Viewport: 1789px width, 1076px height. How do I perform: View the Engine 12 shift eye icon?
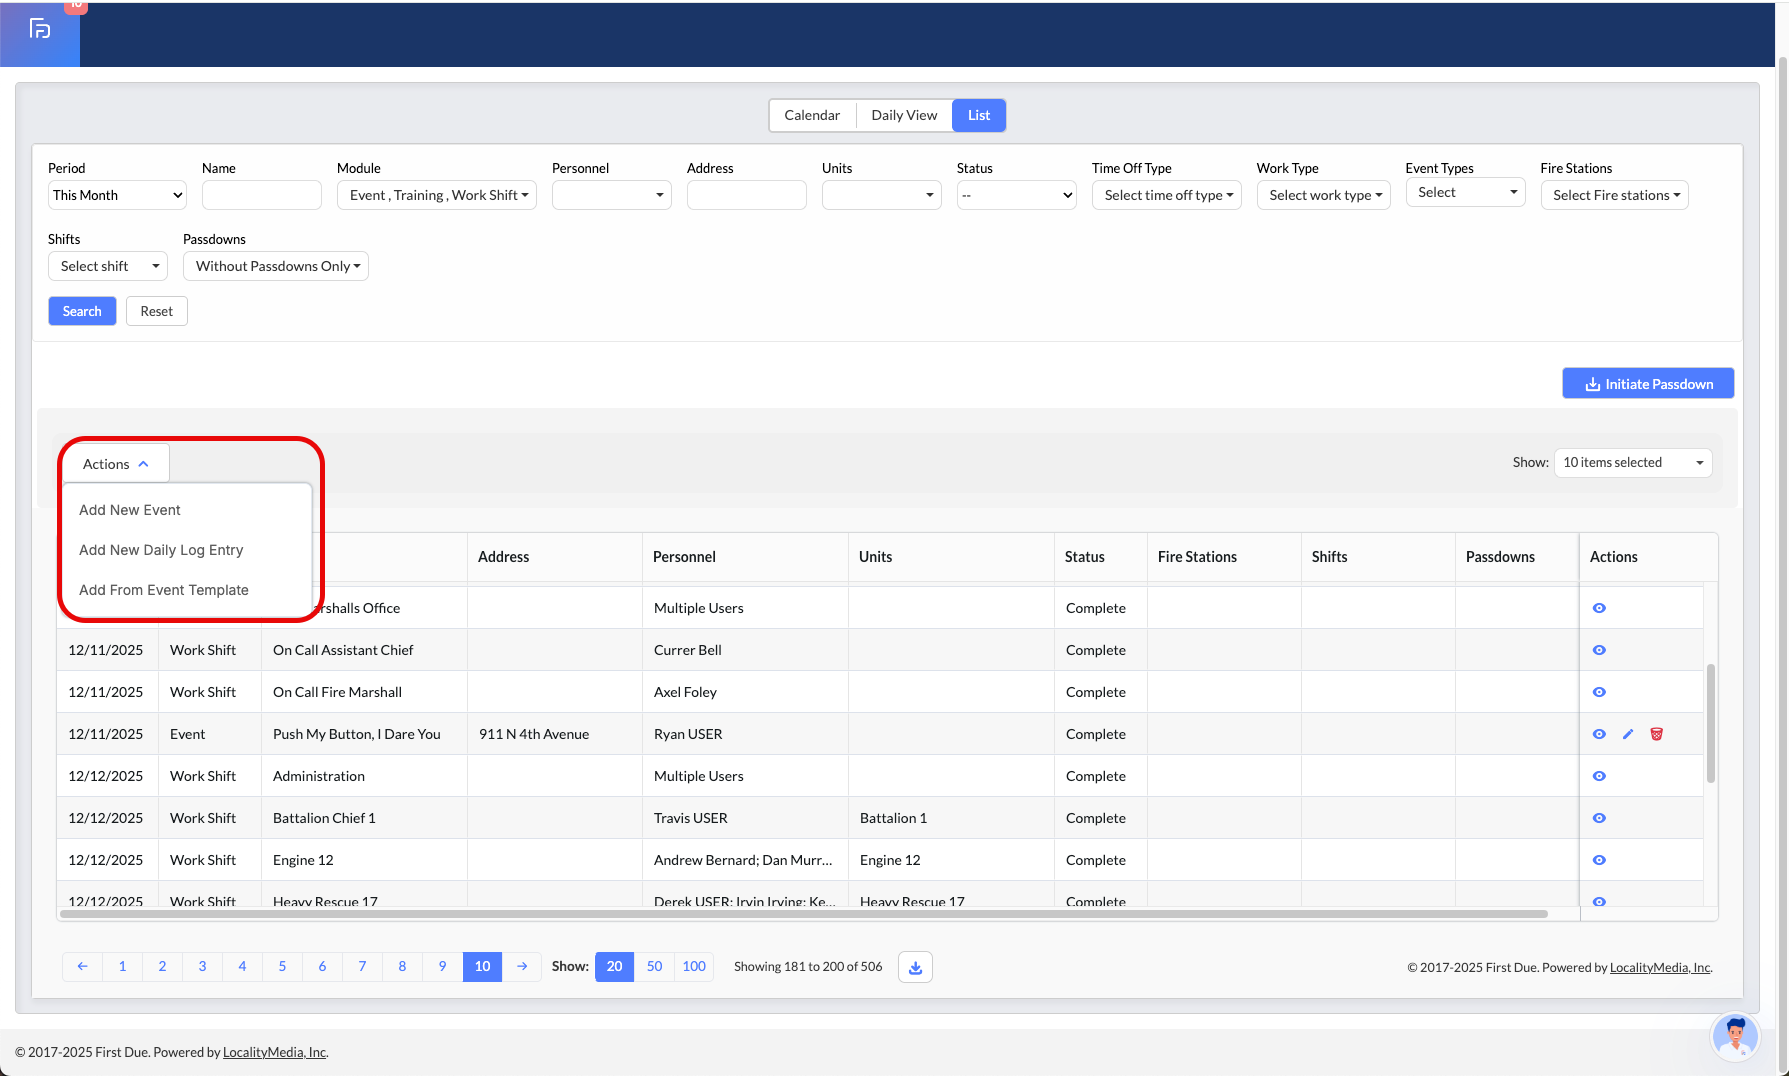[1599, 860]
